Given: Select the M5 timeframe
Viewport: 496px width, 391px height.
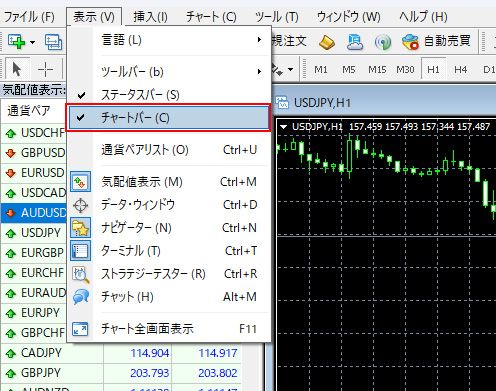Looking at the screenshot, I should 349,70.
